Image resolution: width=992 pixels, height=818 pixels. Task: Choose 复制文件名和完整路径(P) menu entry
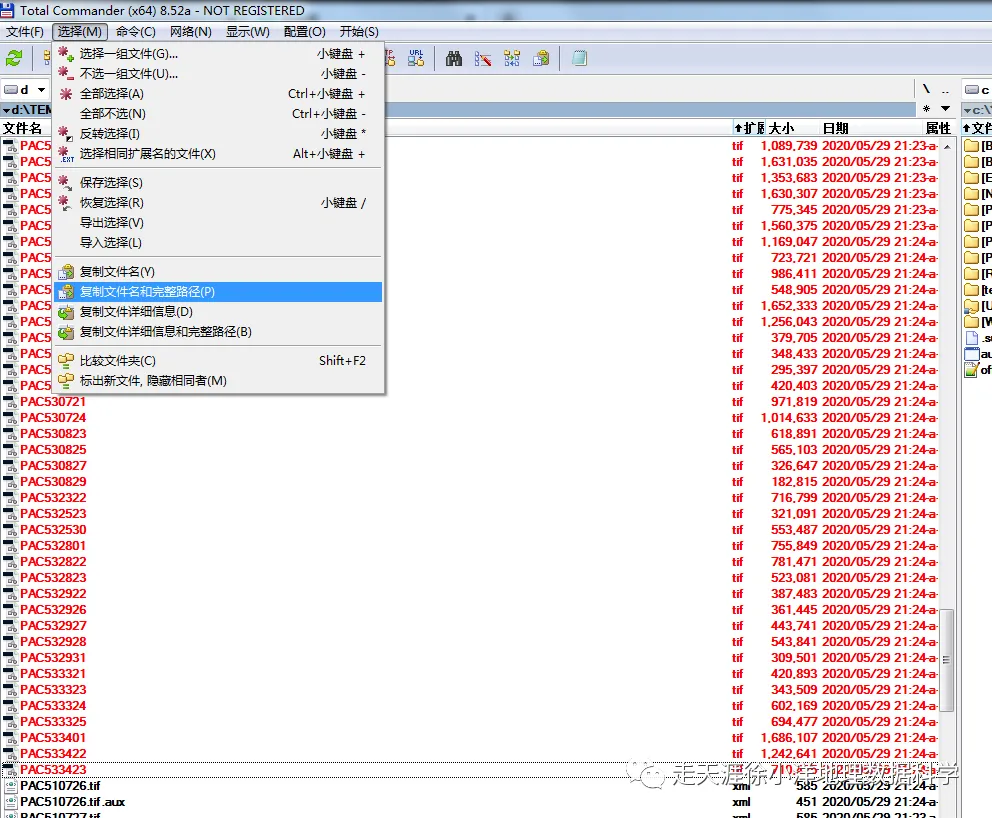pos(219,292)
